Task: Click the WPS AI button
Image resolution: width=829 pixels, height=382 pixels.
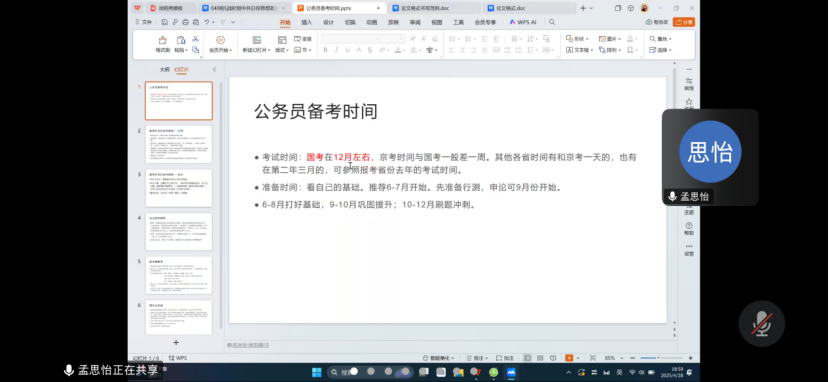Action: coord(523,22)
